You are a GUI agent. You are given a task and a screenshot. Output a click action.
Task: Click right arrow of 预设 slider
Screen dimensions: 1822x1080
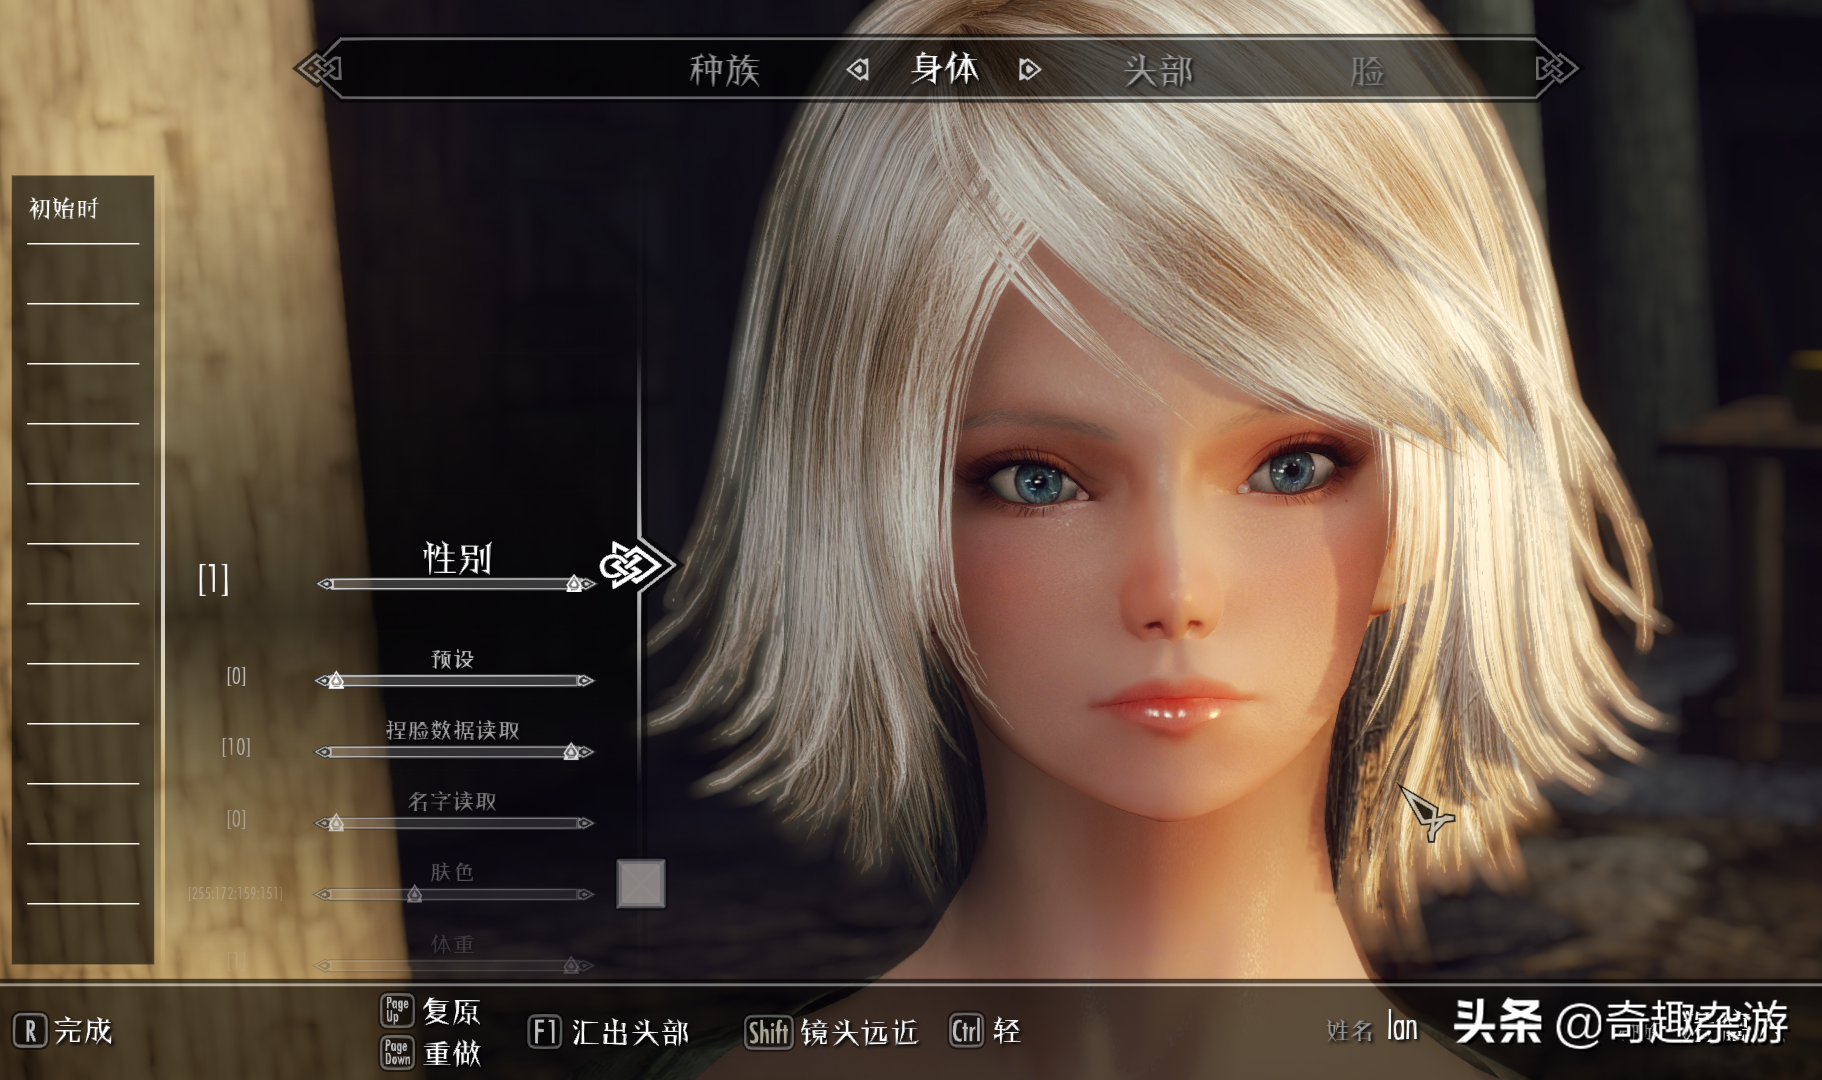[586, 681]
